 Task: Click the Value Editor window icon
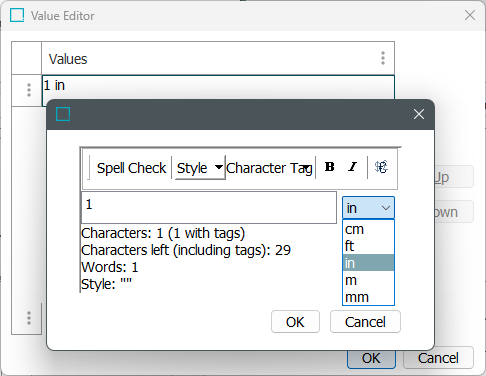(x=17, y=15)
